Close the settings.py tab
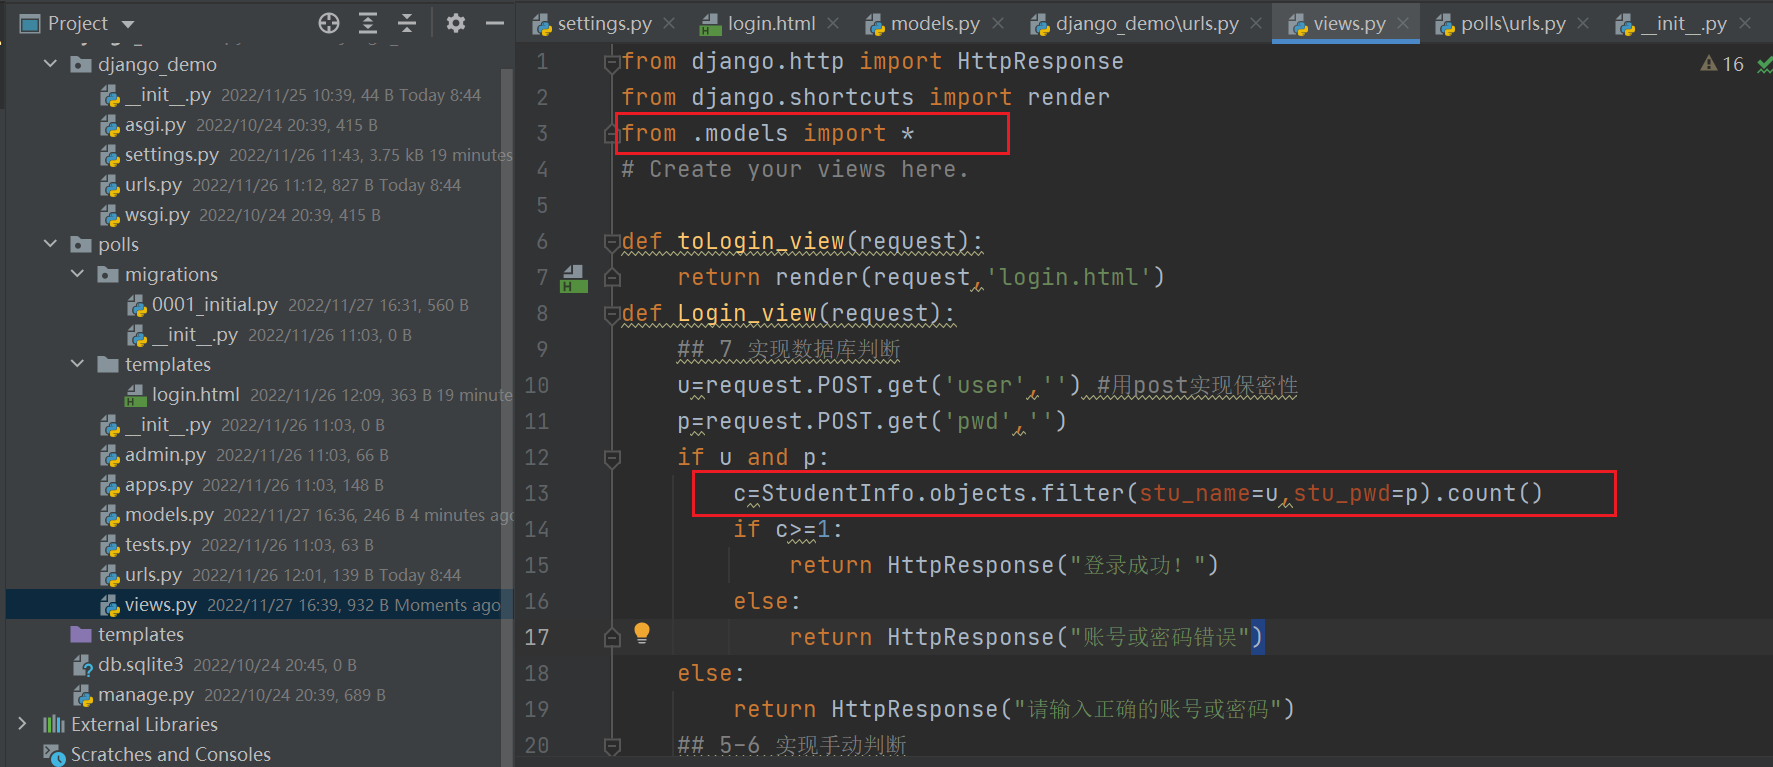 click(669, 23)
